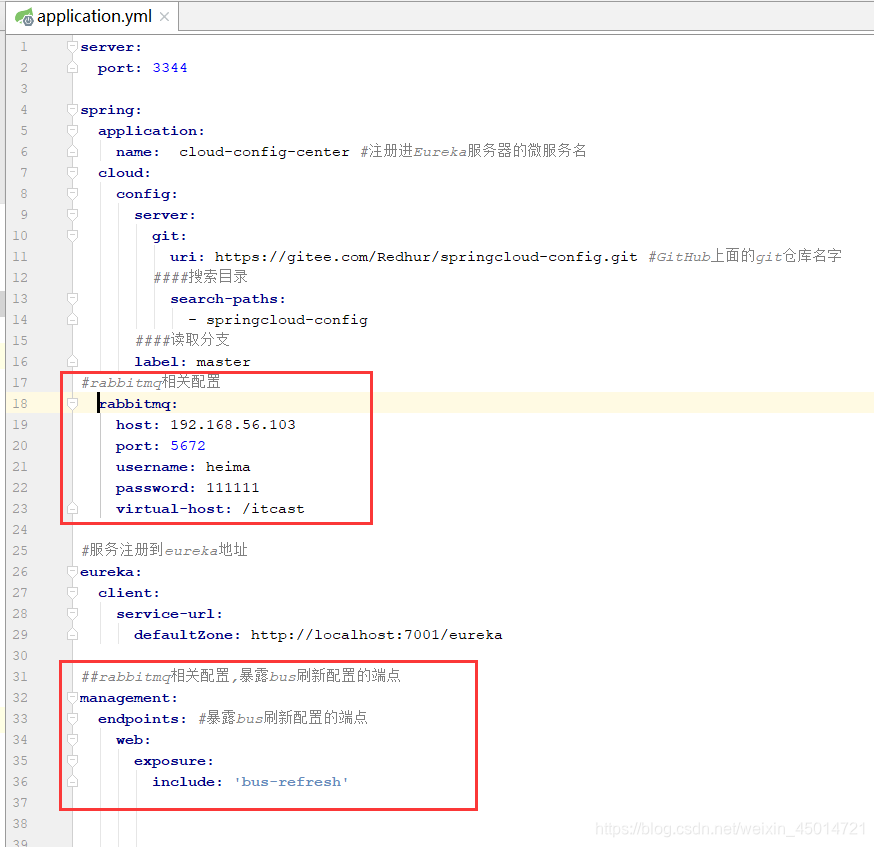
Task: Collapse the service-url block at line 28
Action: pyautogui.click(x=72, y=614)
